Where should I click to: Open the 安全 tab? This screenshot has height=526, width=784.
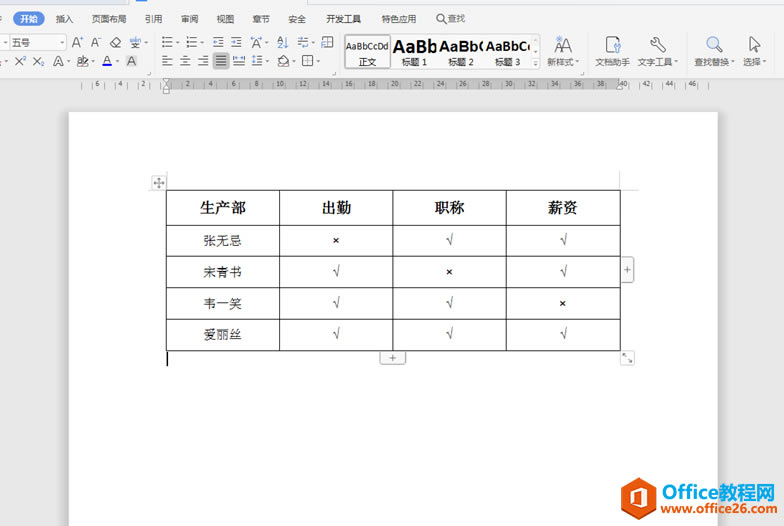[x=297, y=19]
